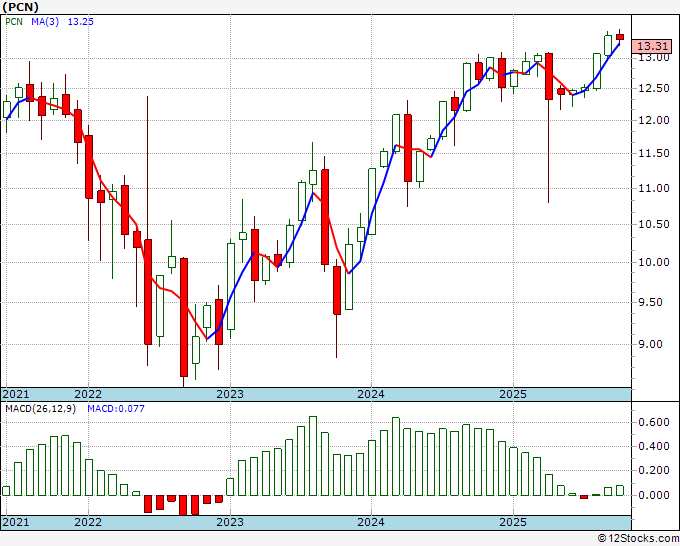The width and height of the screenshot is (680, 546).
Task: Click the latest small red candlestick near 13.31
Action: 620,37
